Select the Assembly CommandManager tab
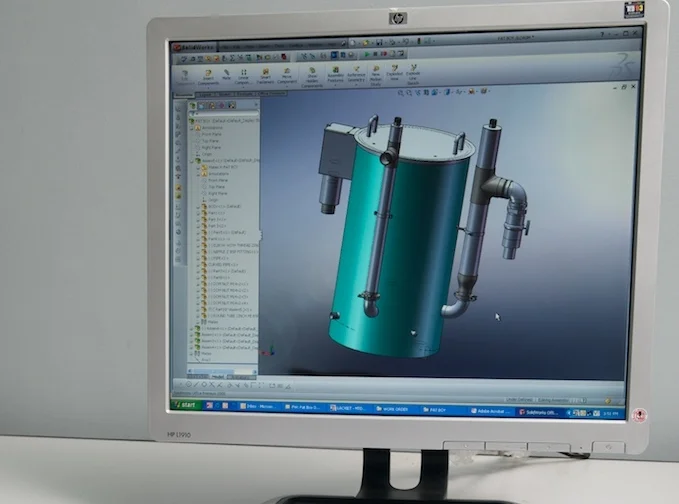Image resolution: width=679 pixels, height=504 pixels. pyautogui.click(x=184, y=95)
